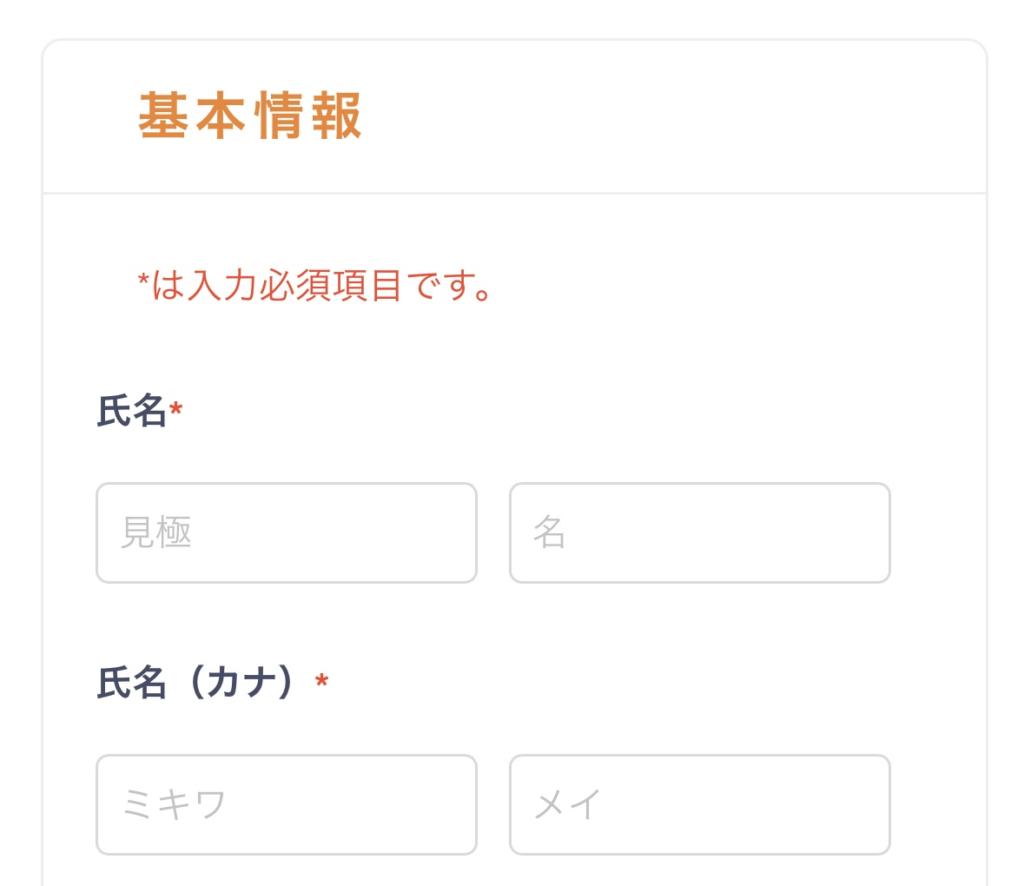This screenshot has height=886, width=1024.
Task: Click the 氏名（カナ） field label
Action: (202, 683)
